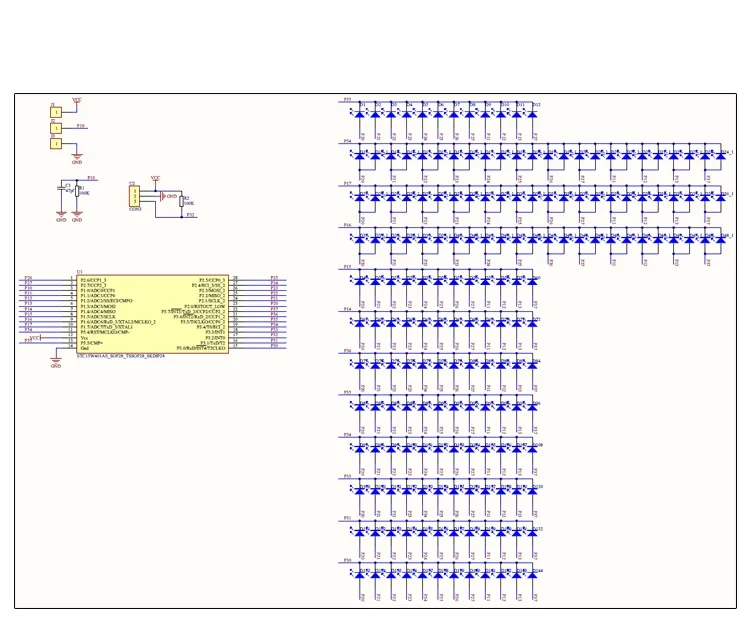Select the J1 single-pin connector

[x=56, y=112]
